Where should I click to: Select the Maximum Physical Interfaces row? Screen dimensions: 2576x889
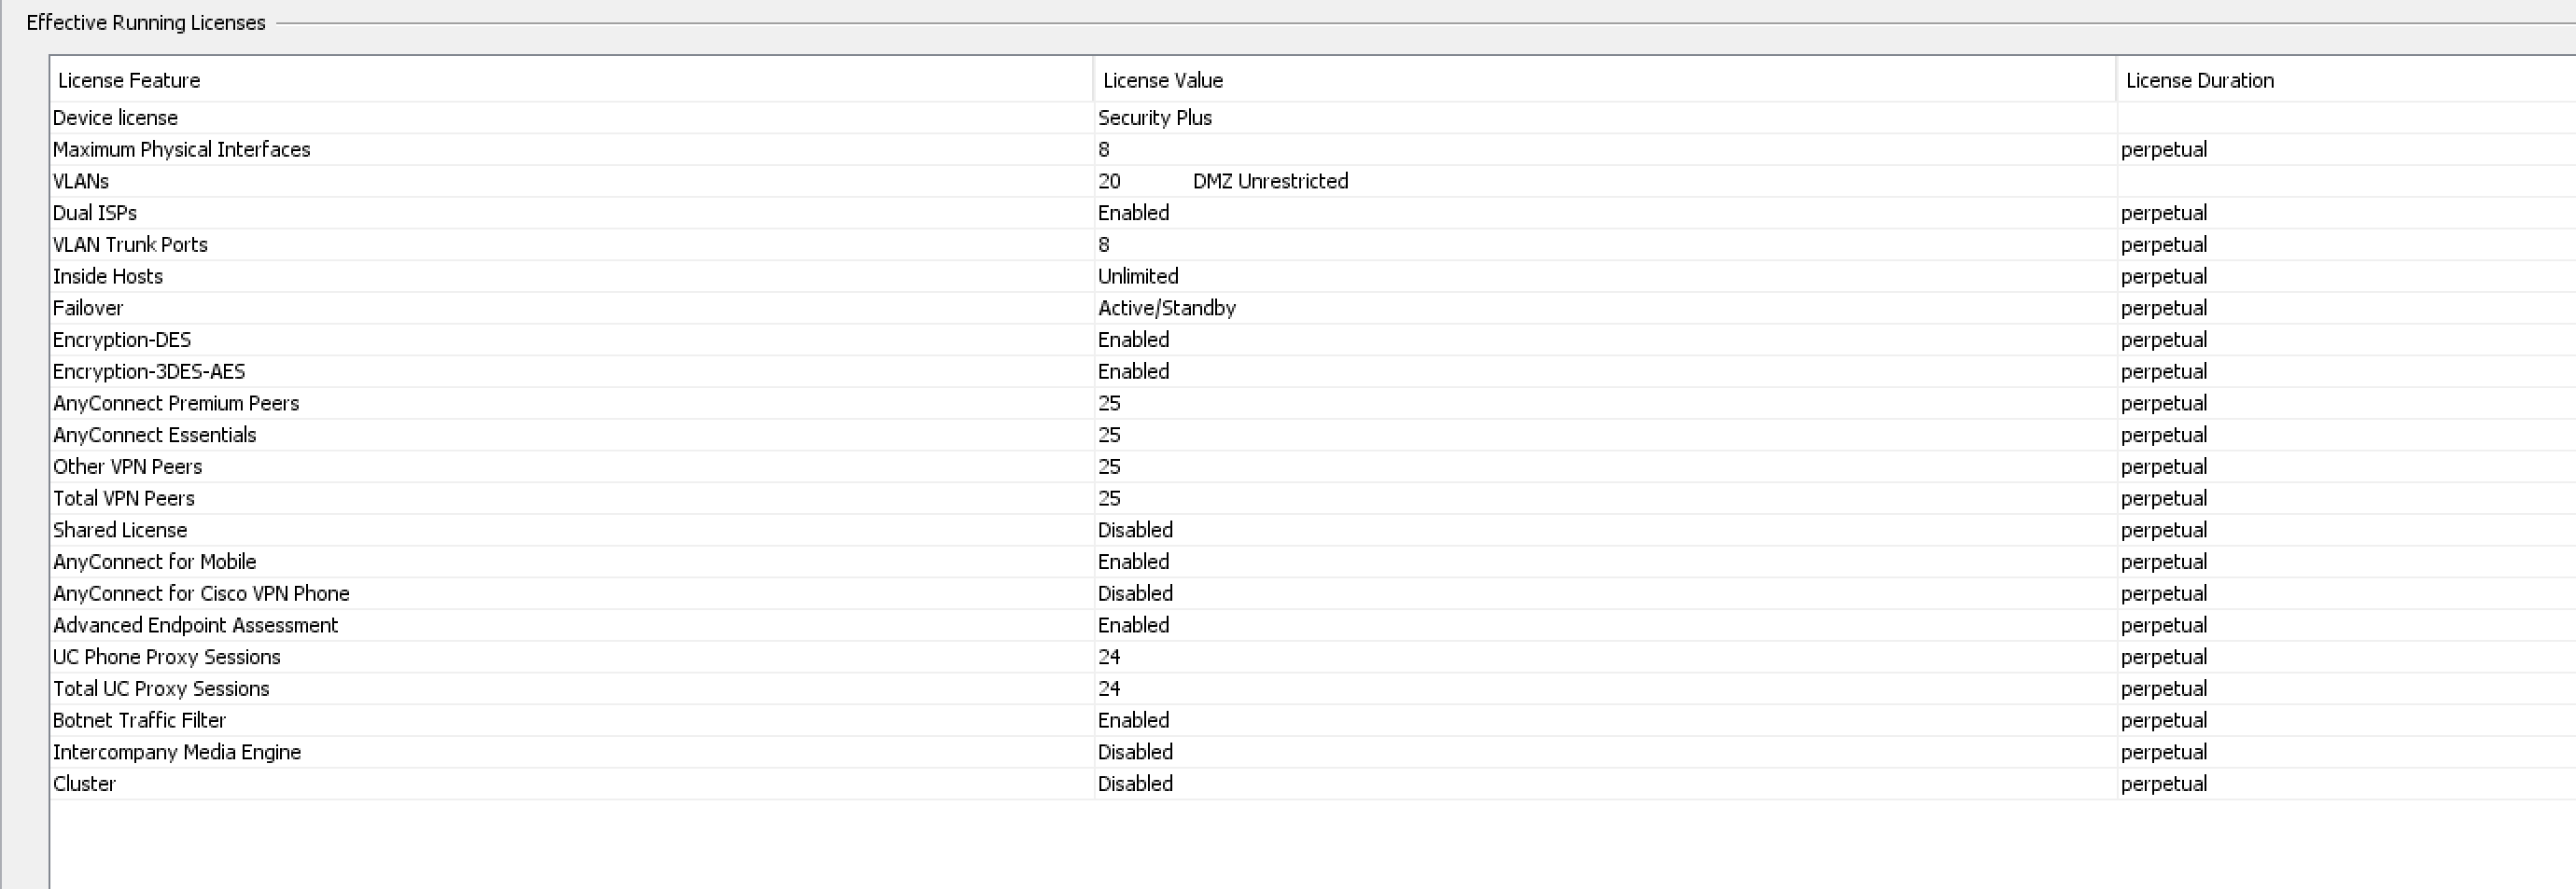click(1313, 150)
